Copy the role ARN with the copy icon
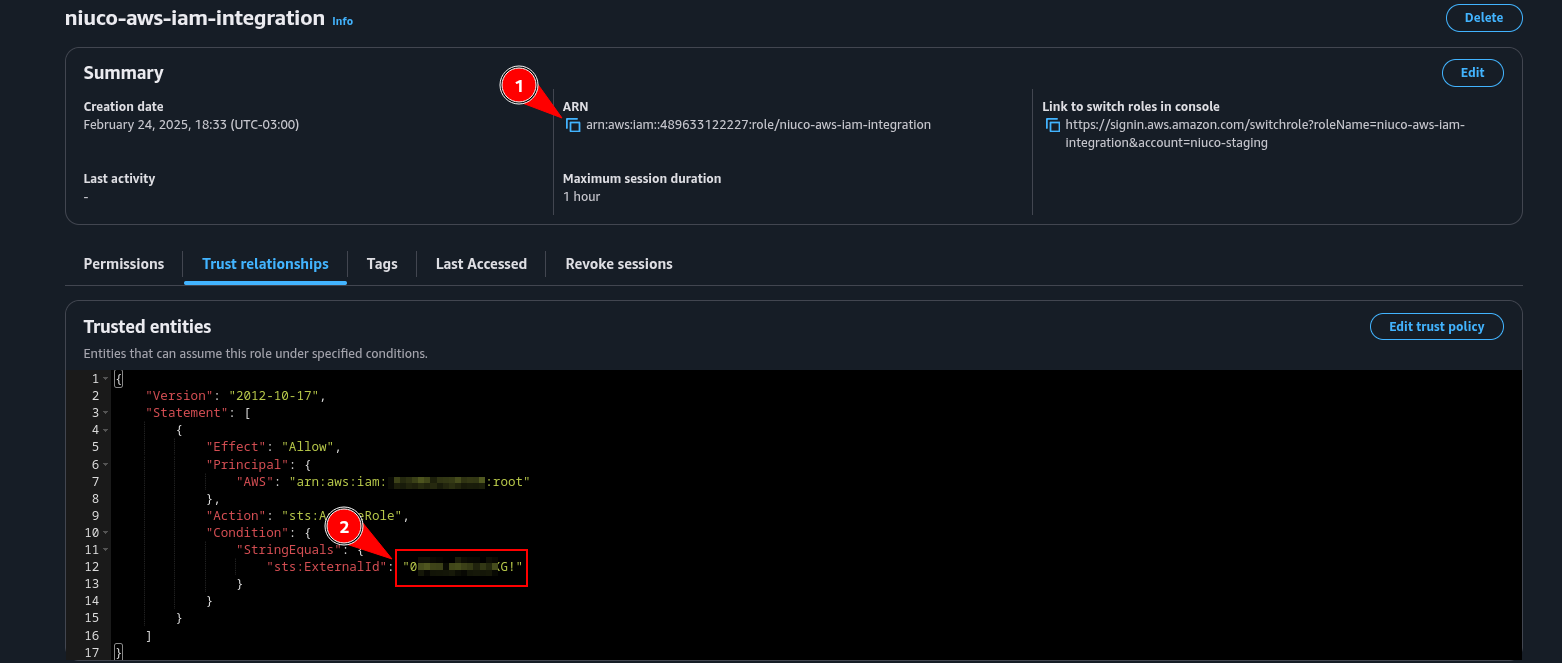 [x=573, y=125]
